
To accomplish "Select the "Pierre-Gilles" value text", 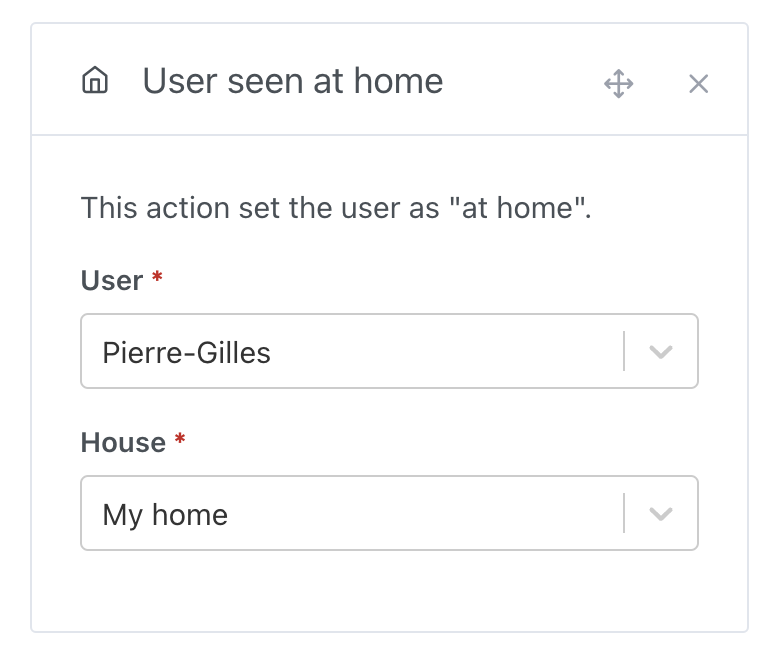I will tap(186, 352).
